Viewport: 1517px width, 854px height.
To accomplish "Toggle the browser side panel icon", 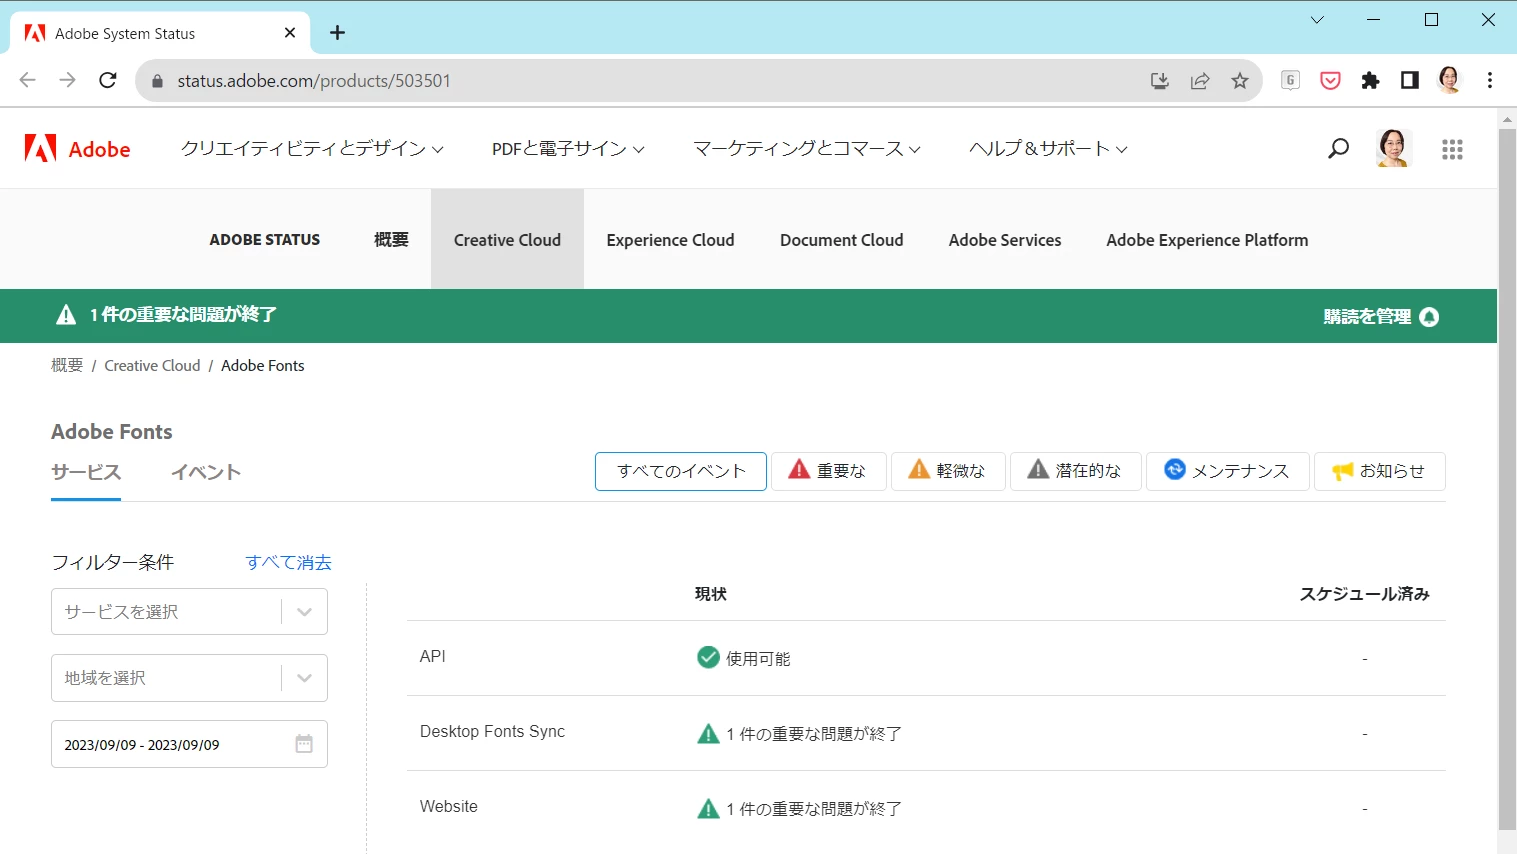I will coord(1410,81).
